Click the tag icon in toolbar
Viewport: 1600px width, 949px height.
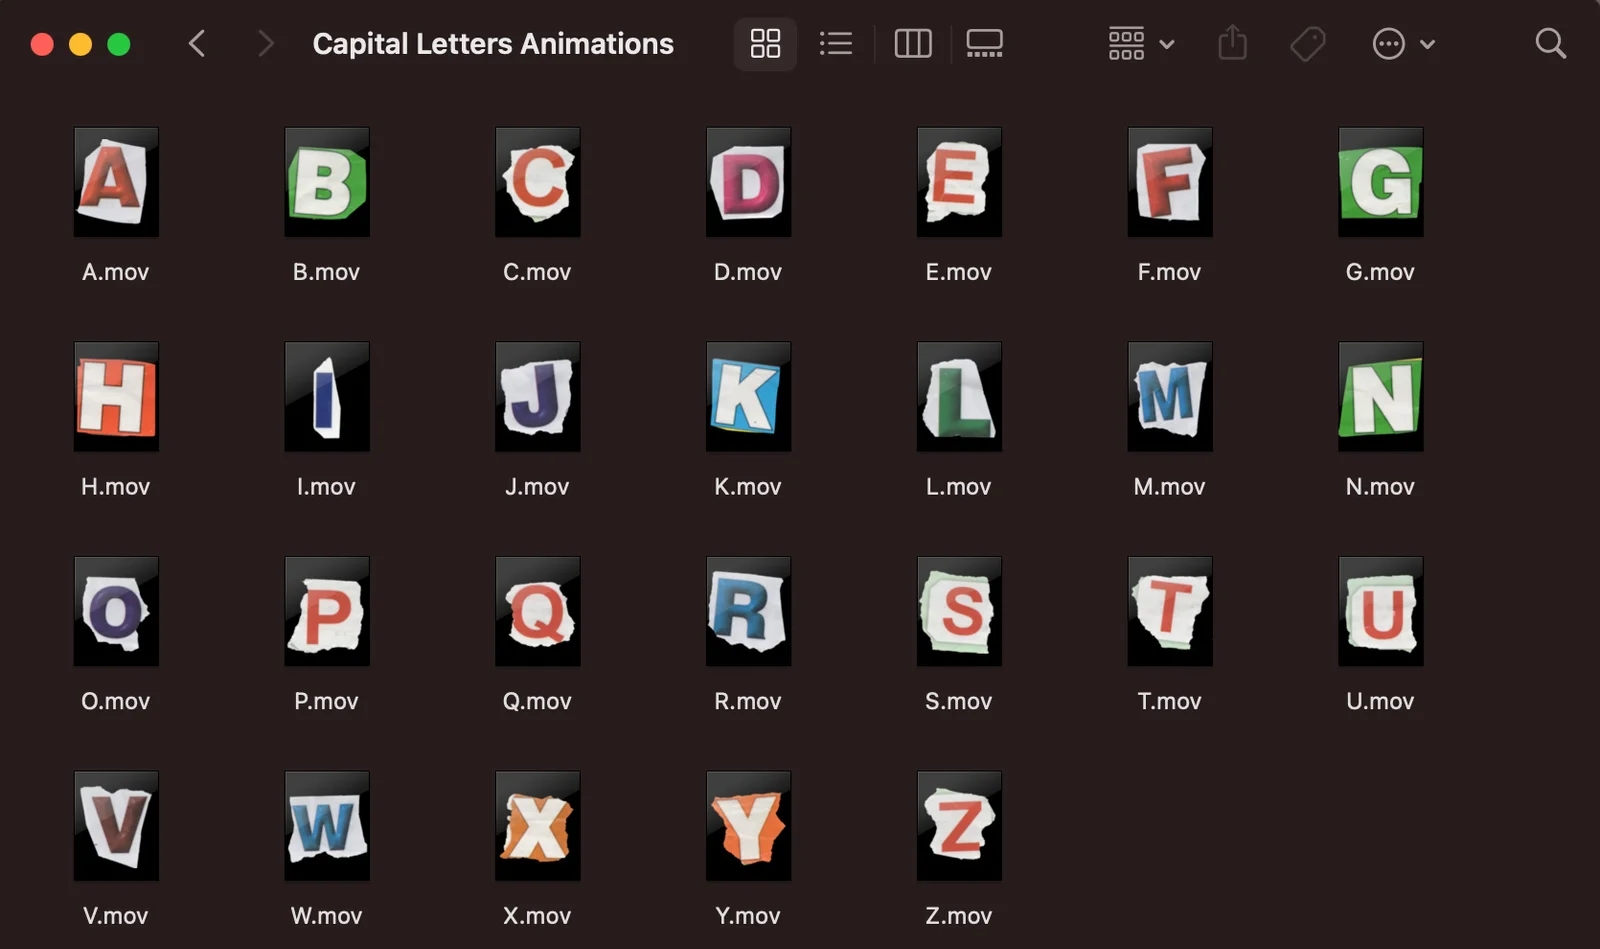(x=1307, y=44)
